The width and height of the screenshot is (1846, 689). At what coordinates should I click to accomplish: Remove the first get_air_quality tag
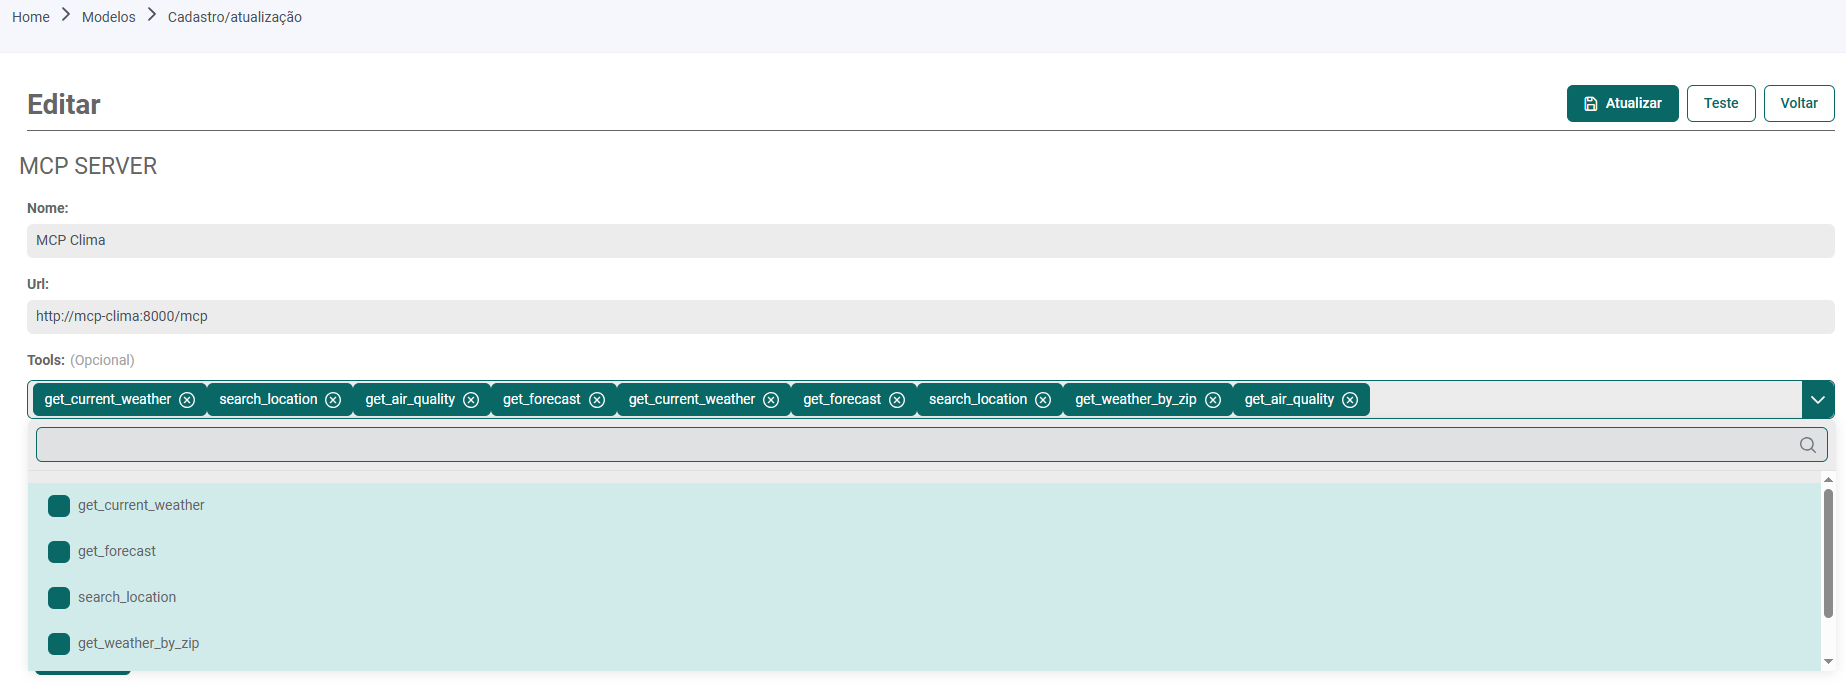pyautogui.click(x=471, y=400)
